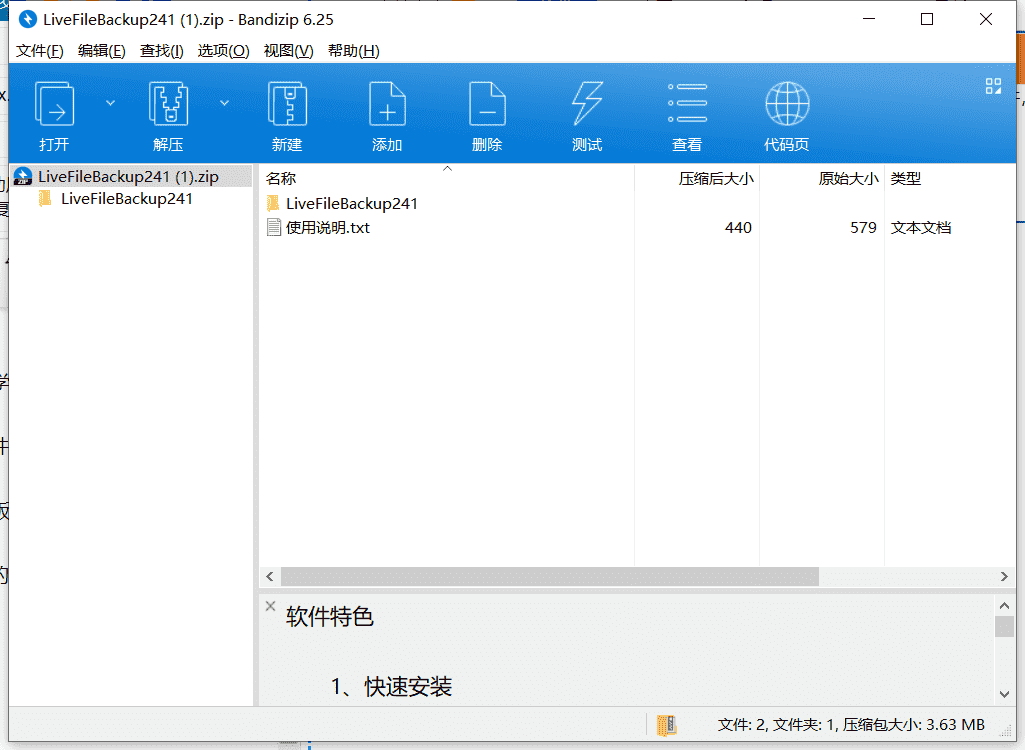Click the text file icon of 使用说明.txt
1025x750 pixels.
(274, 228)
